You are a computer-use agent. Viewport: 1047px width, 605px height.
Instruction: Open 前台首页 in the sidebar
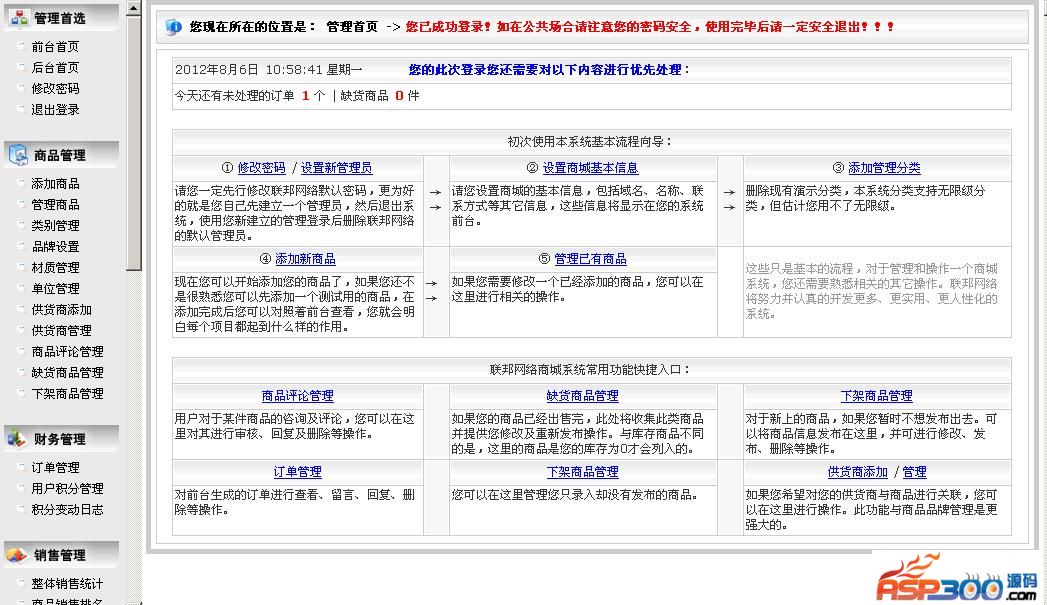point(55,47)
